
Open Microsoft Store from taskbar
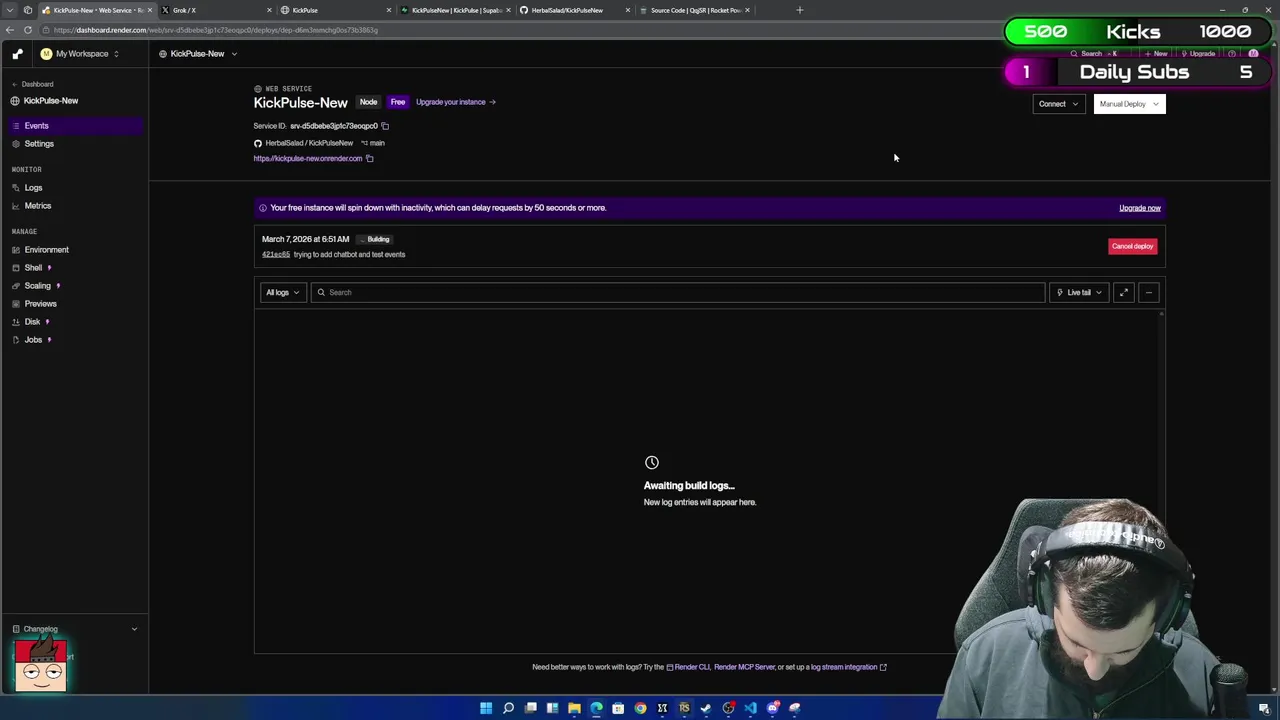coord(618,708)
